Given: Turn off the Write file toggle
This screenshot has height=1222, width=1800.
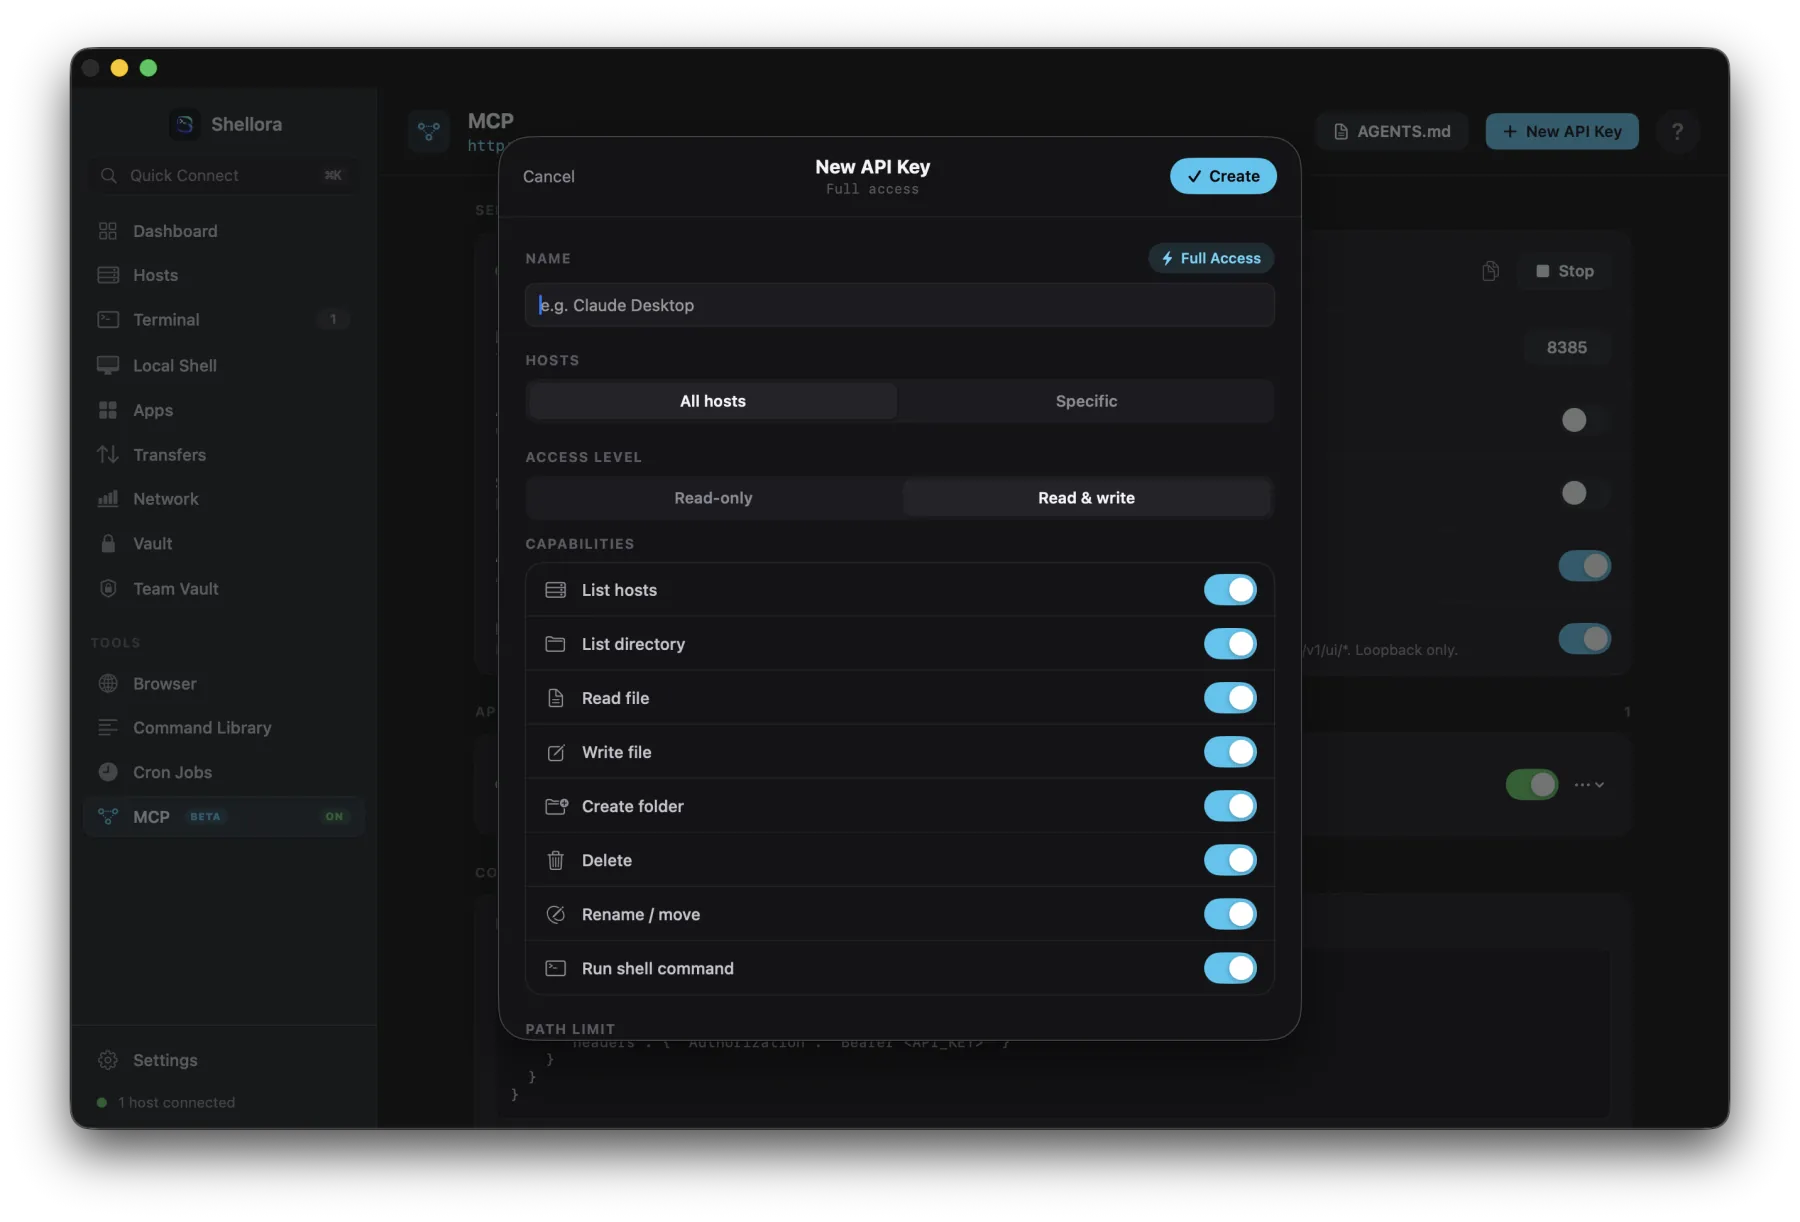Looking at the screenshot, I should click(1230, 752).
